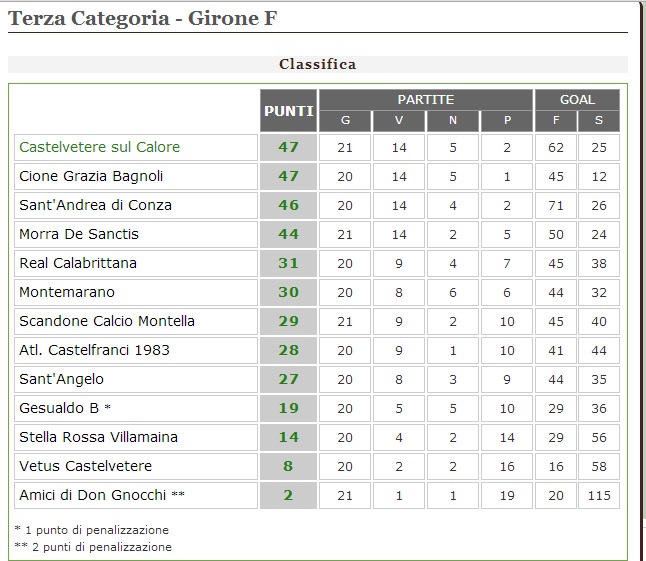Image resolution: width=646 pixels, height=561 pixels.
Task: Click Morra De Sanctis in the standings
Action: pyautogui.click(x=79, y=234)
